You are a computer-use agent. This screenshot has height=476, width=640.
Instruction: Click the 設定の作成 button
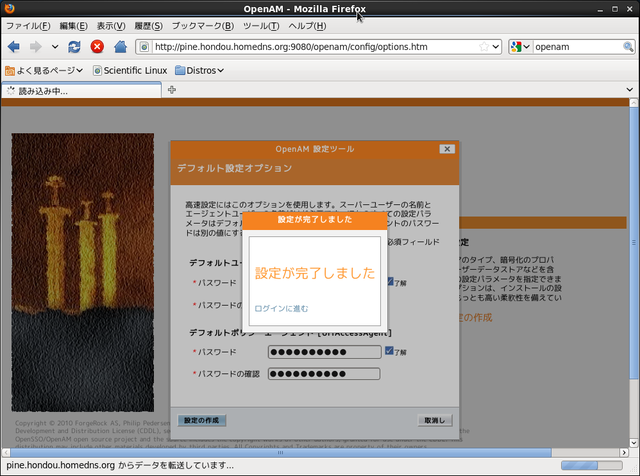tap(202, 420)
